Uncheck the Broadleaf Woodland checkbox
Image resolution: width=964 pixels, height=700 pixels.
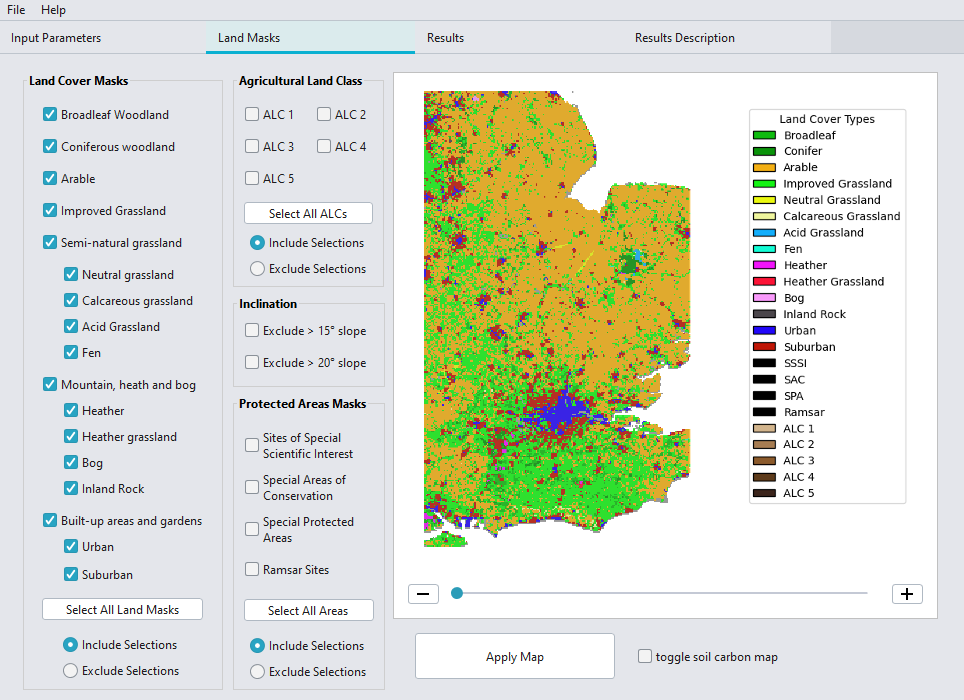50,115
